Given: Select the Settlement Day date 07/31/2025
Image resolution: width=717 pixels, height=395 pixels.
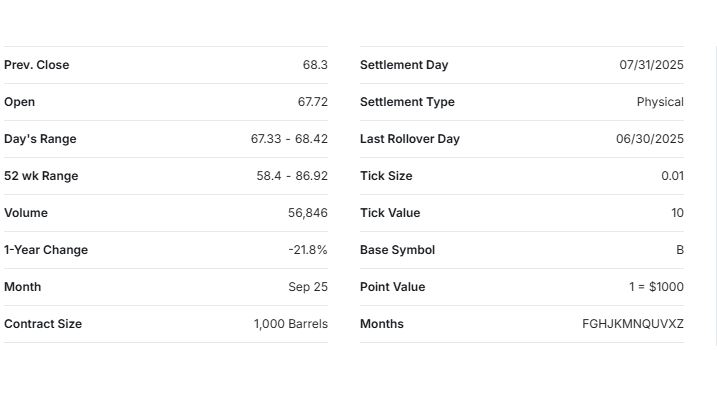Looking at the screenshot, I should coord(652,65).
